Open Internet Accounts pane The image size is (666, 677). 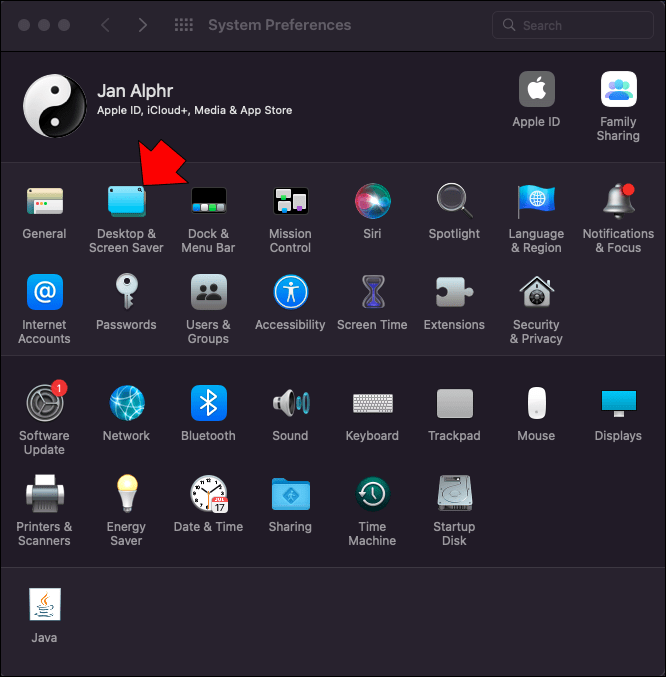click(44, 292)
